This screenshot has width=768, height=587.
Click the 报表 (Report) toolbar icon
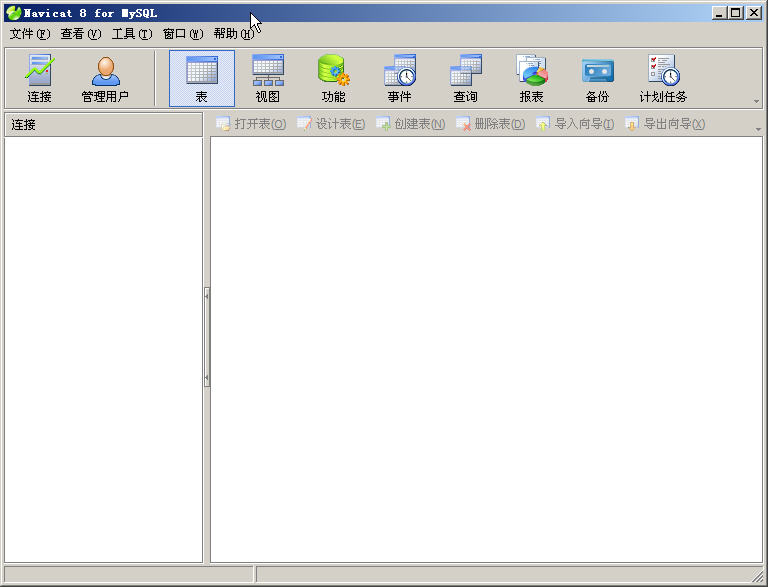click(x=531, y=79)
